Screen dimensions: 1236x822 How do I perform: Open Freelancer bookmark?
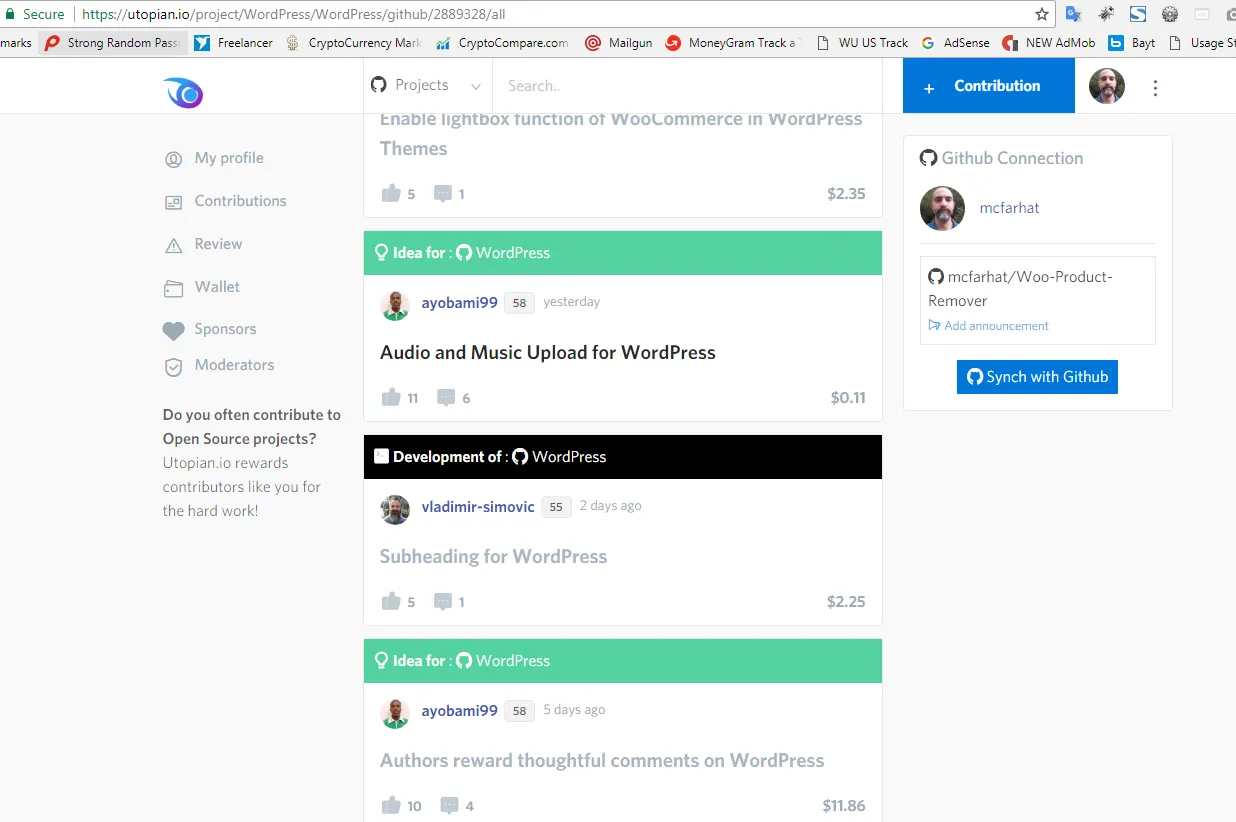234,43
